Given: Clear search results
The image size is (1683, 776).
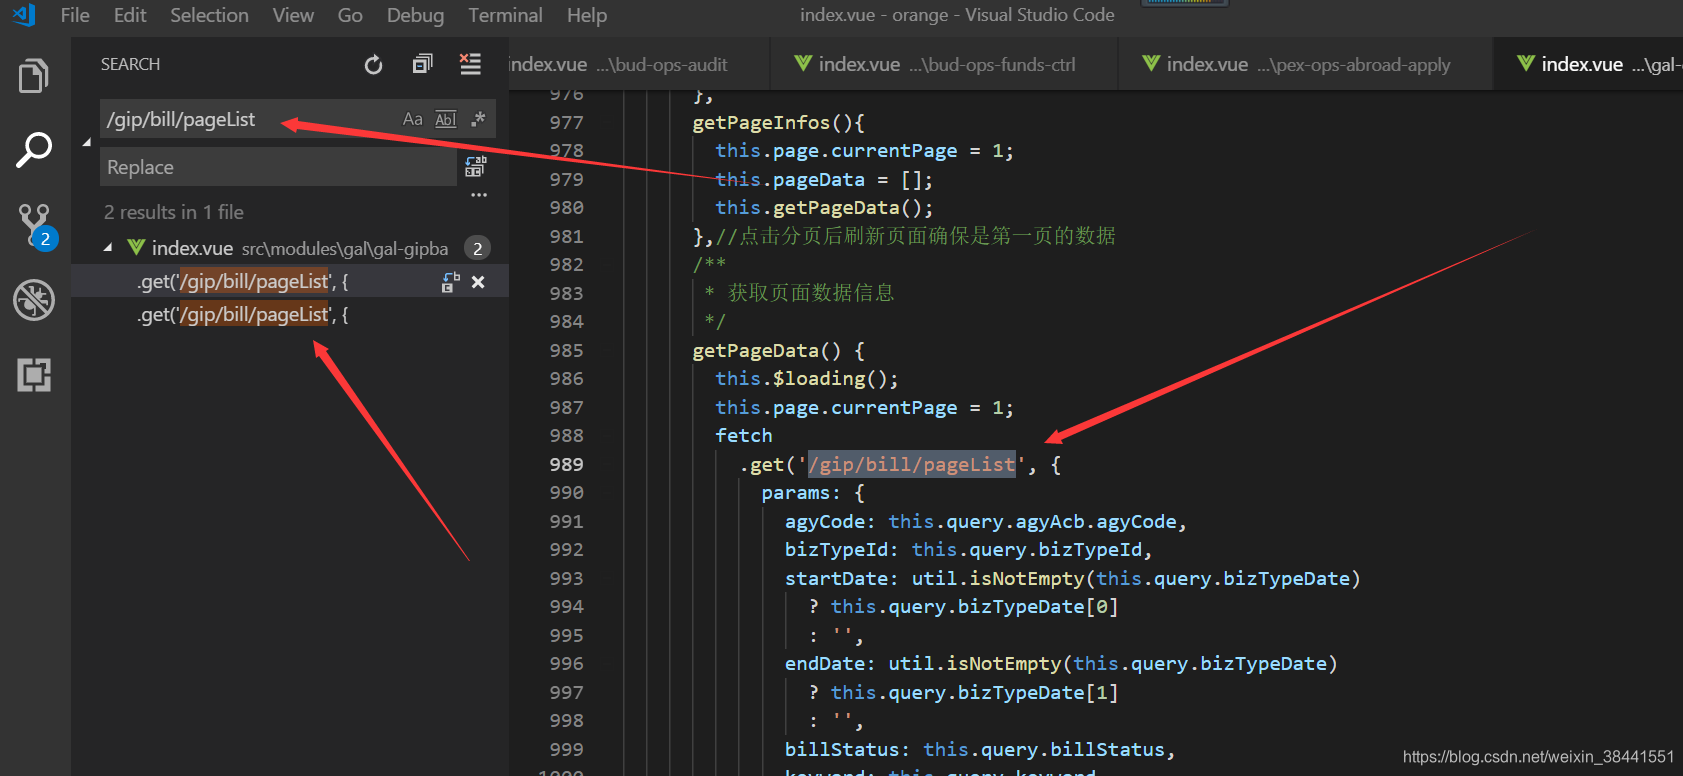Looking at the screenshot, I should point(470,64).
